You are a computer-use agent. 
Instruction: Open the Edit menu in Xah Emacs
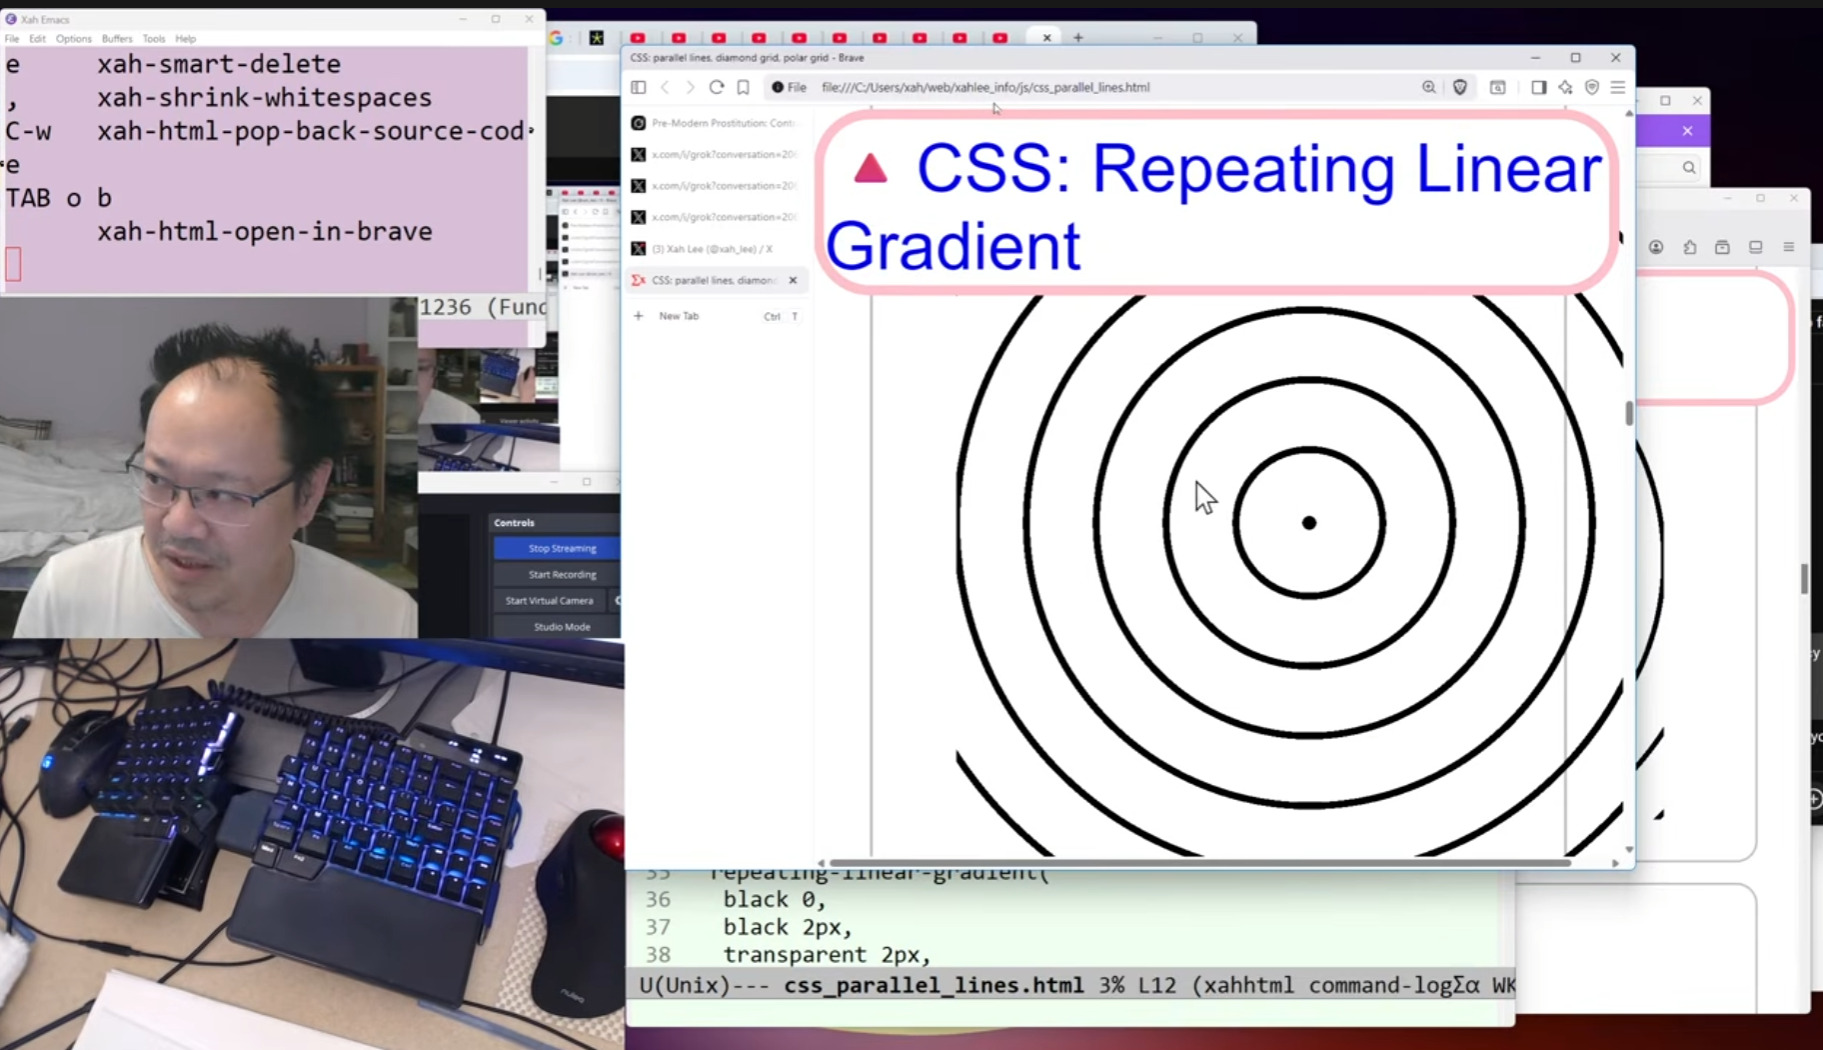37,39
